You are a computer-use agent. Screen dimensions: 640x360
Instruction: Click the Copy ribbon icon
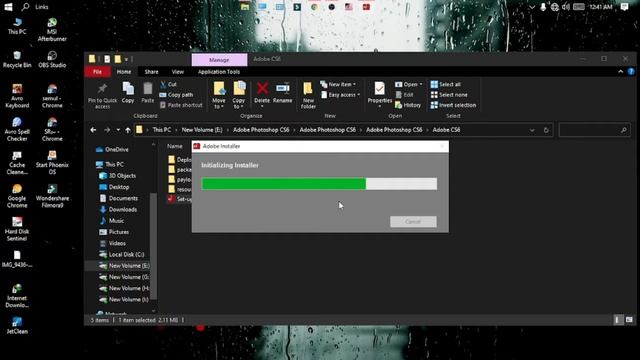point(128,92)
